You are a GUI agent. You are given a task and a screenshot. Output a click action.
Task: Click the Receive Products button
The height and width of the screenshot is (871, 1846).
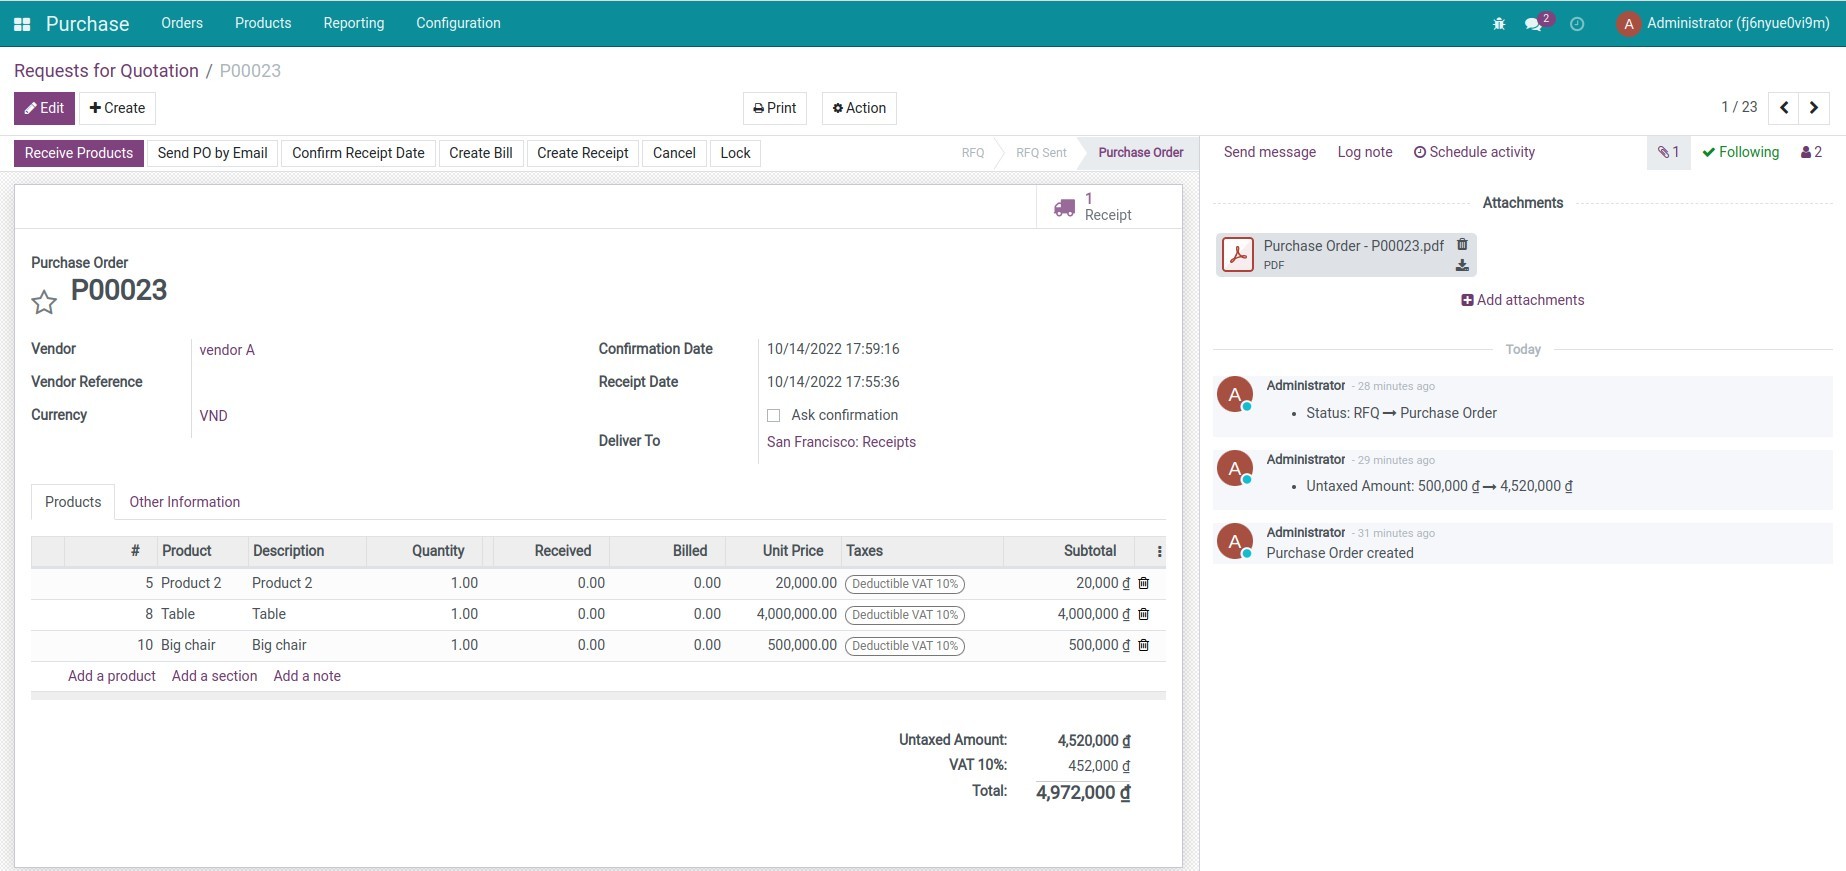(79, 153)
